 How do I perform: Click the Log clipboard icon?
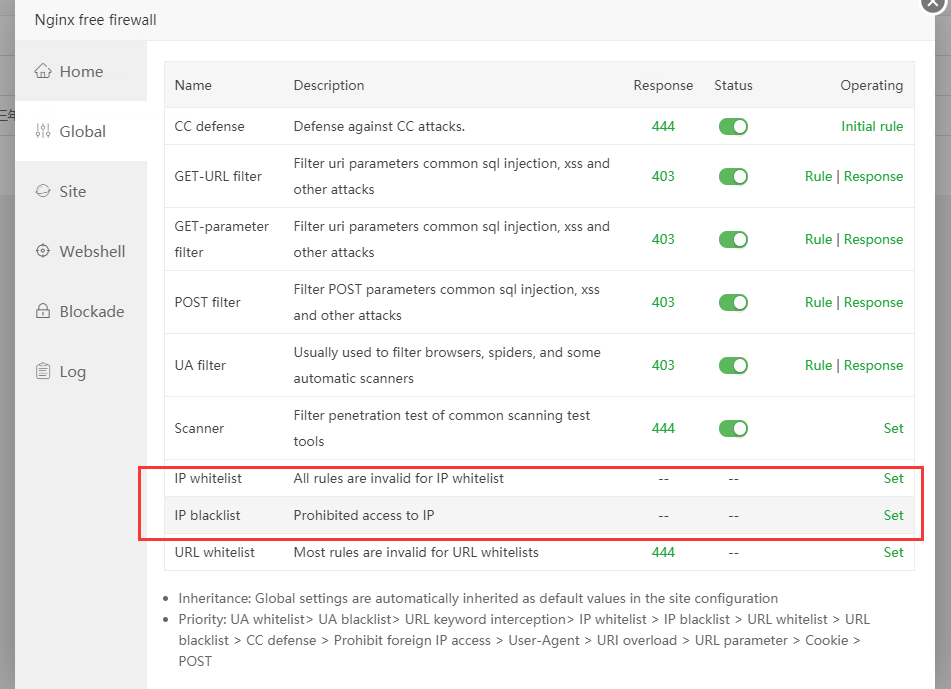[x=42, y=371]
